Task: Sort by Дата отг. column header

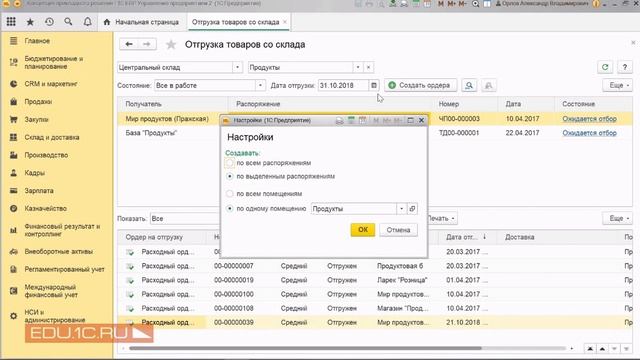Action: pyautogui.click(x=466, y=237)
